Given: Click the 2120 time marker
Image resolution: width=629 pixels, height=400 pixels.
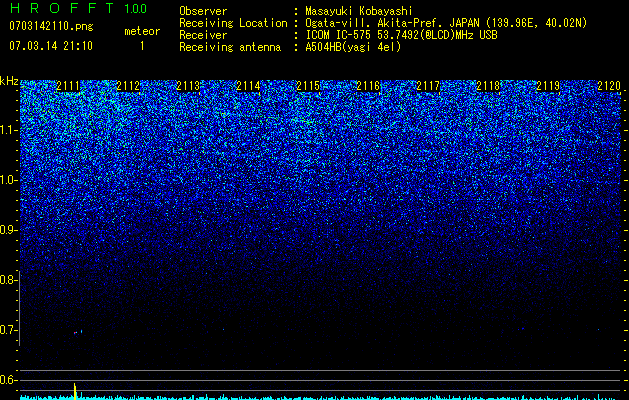Looking at the screenshot, I should 609,86.
